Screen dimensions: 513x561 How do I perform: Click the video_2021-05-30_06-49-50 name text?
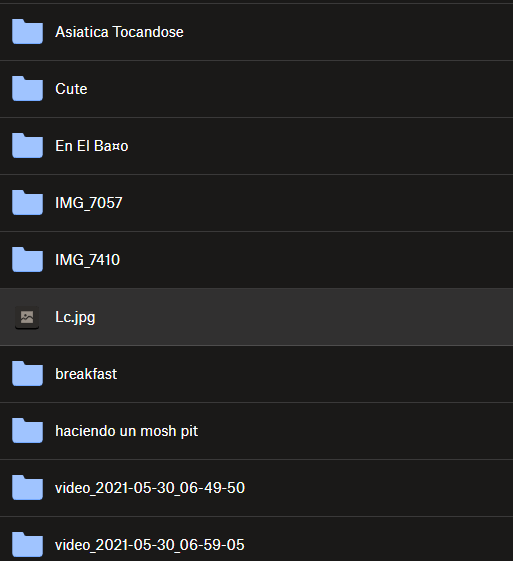click(150, 488)
